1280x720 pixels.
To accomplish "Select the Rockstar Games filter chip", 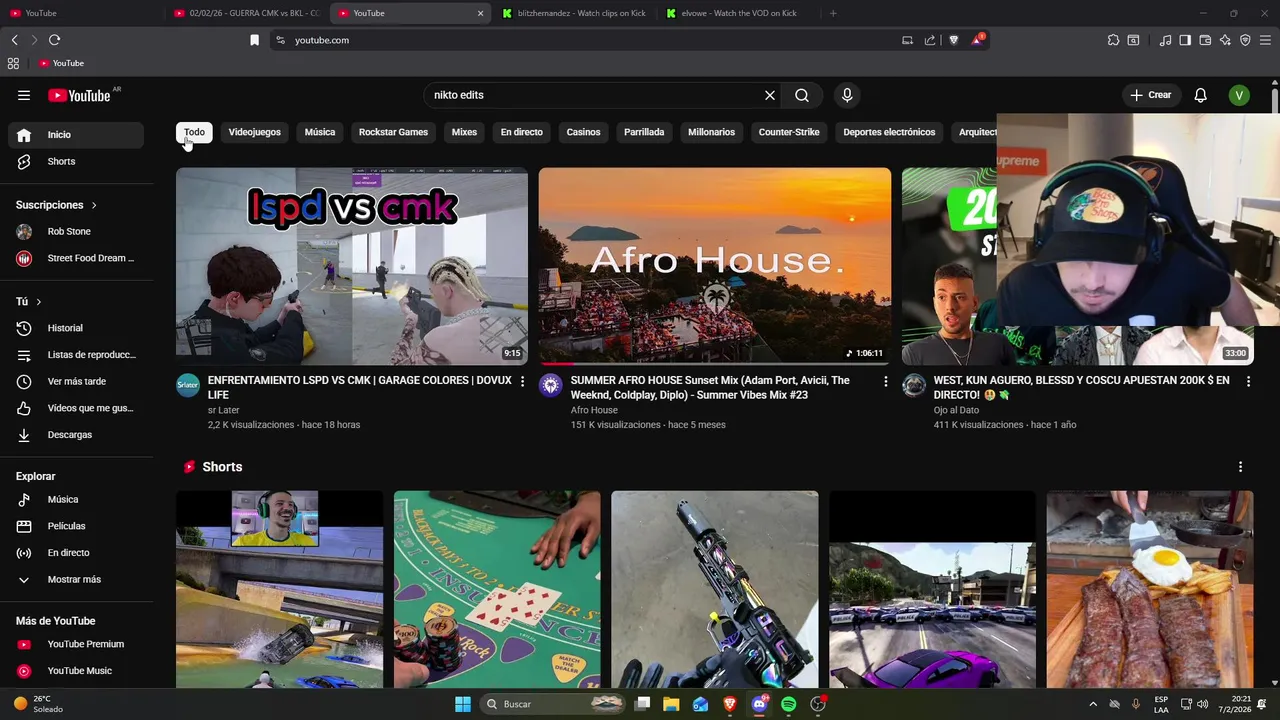I will (393, 132).
